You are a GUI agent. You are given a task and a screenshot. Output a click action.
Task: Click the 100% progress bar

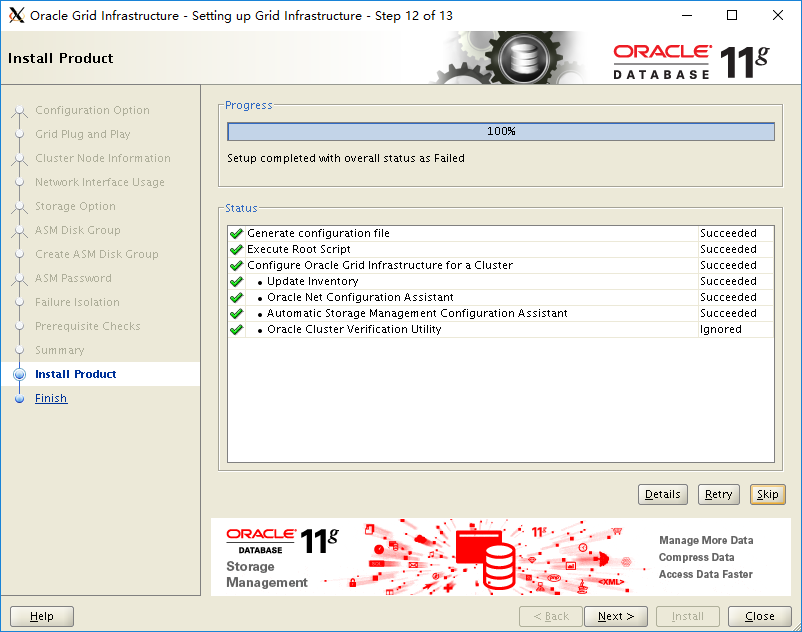[x=501, y=131]
